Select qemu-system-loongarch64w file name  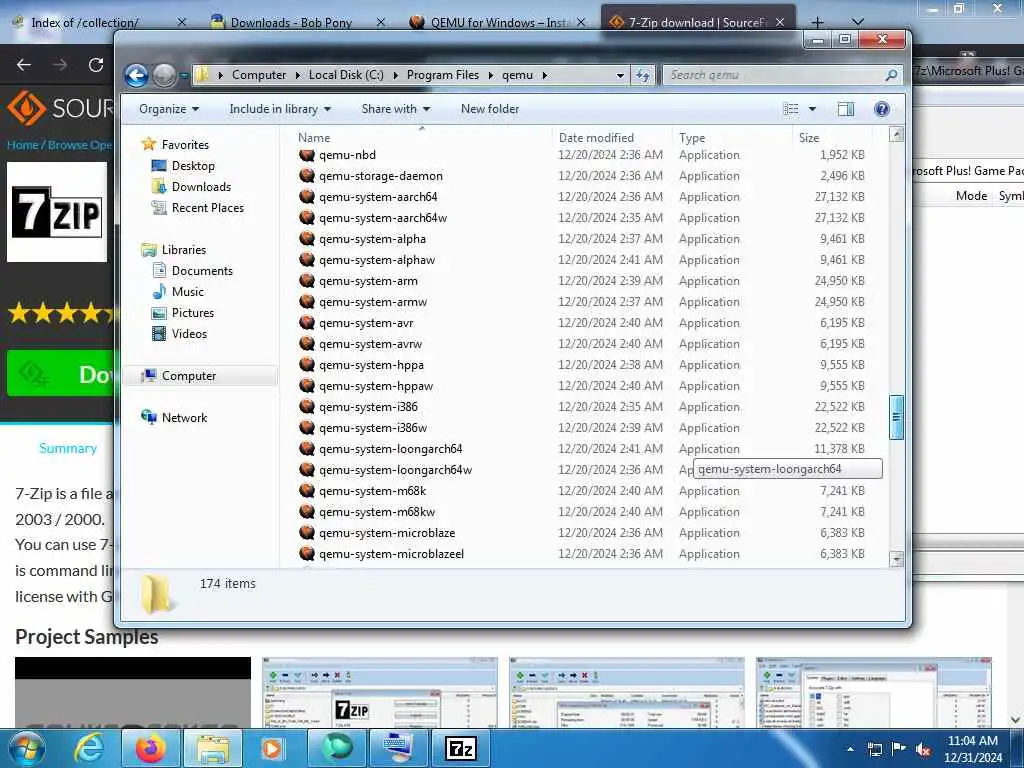pos(395,470)
